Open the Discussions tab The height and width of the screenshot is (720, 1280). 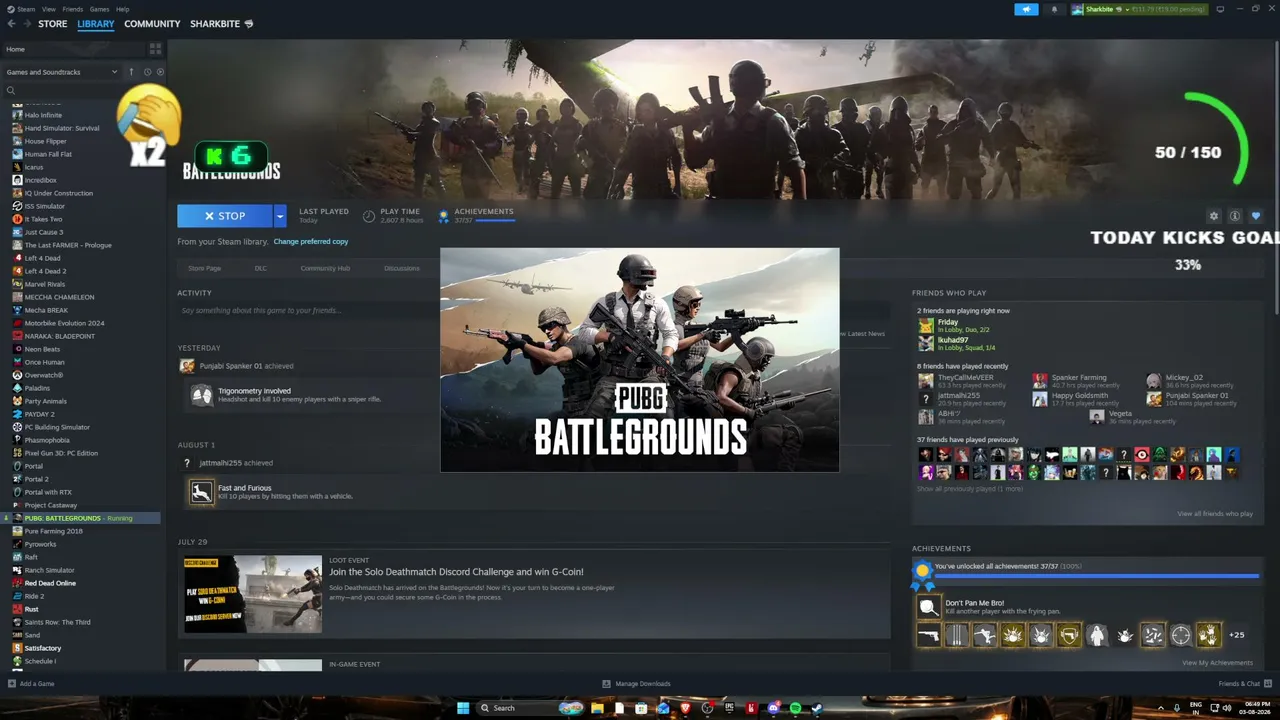402,268
